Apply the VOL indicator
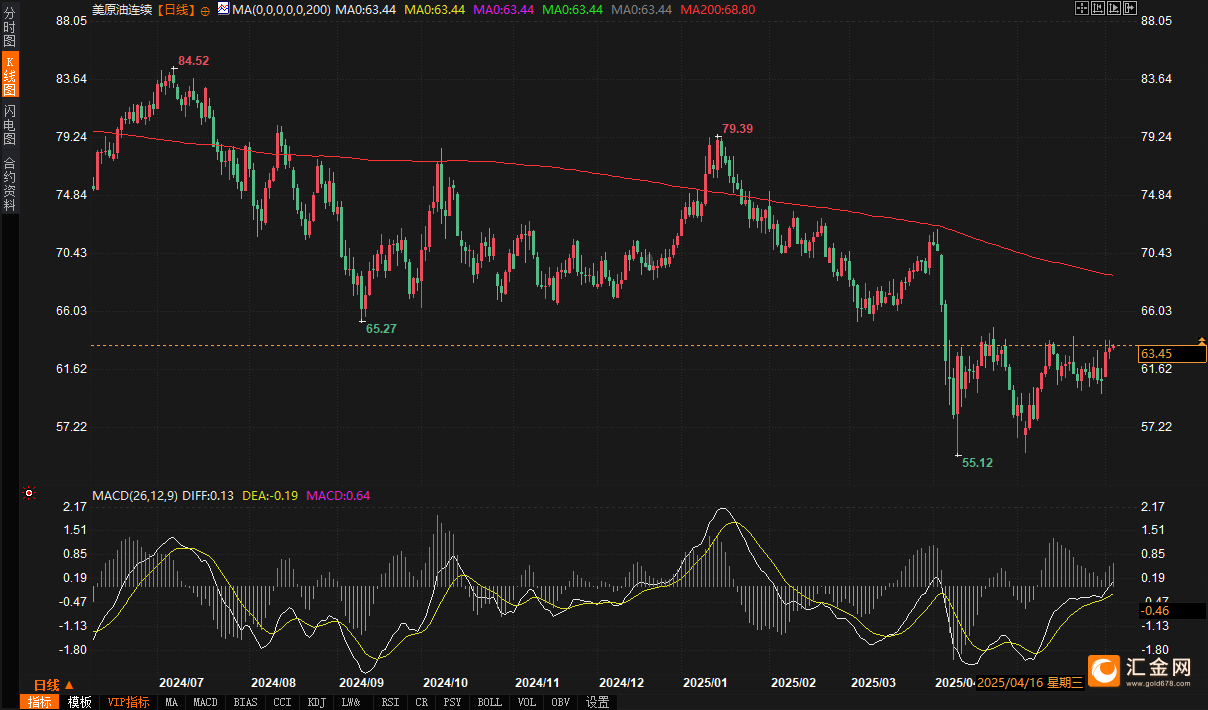Viewport: 1208px width, 710px height. 526,702
